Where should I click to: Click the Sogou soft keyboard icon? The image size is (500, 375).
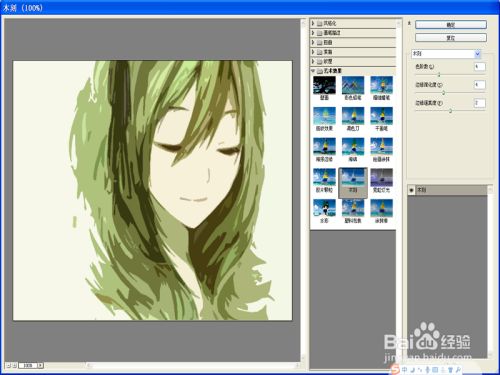click(x=435, y=370)
